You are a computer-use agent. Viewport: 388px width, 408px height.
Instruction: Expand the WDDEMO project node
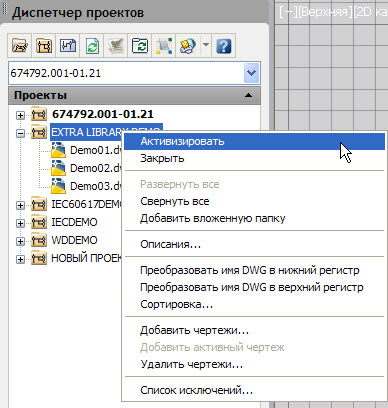[x=20, y=241]
